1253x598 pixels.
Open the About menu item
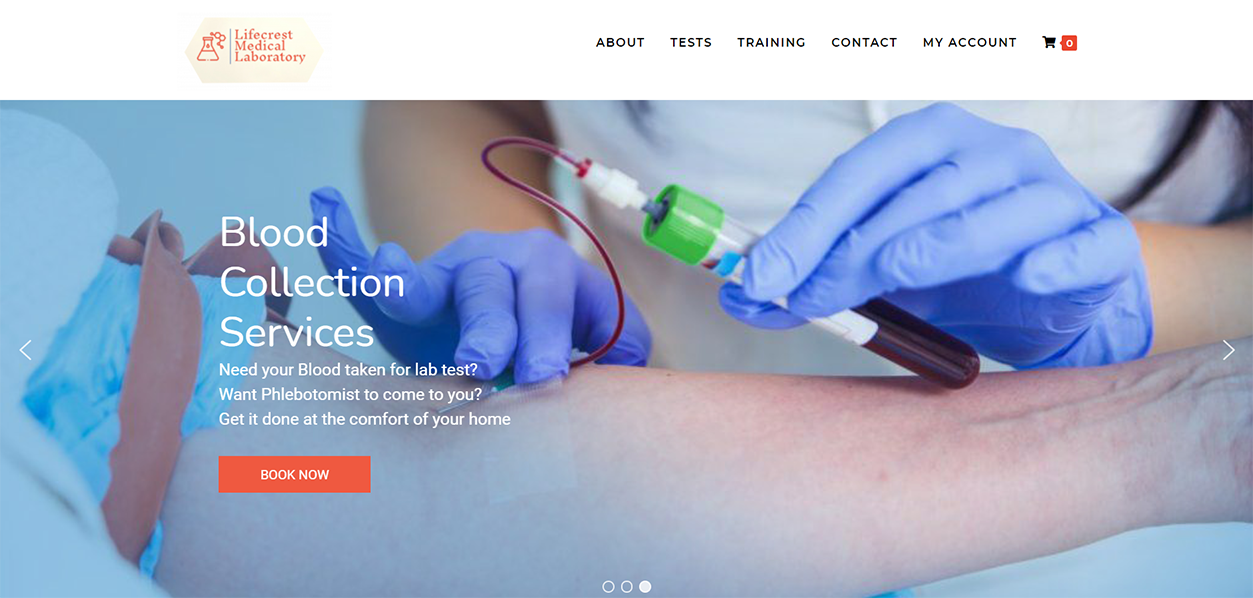click(x=620, y=42)
